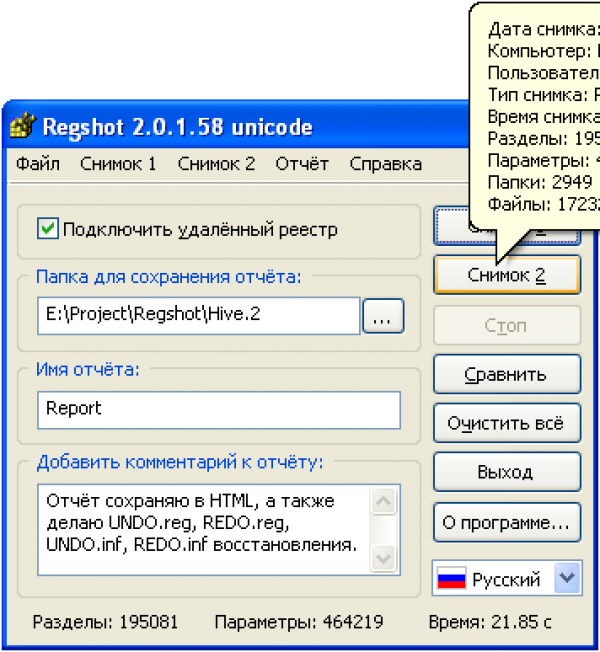The width and height of the screenshot is (600, 652).
Task: Click the comment box scroll up arrow
Action: 383,501
